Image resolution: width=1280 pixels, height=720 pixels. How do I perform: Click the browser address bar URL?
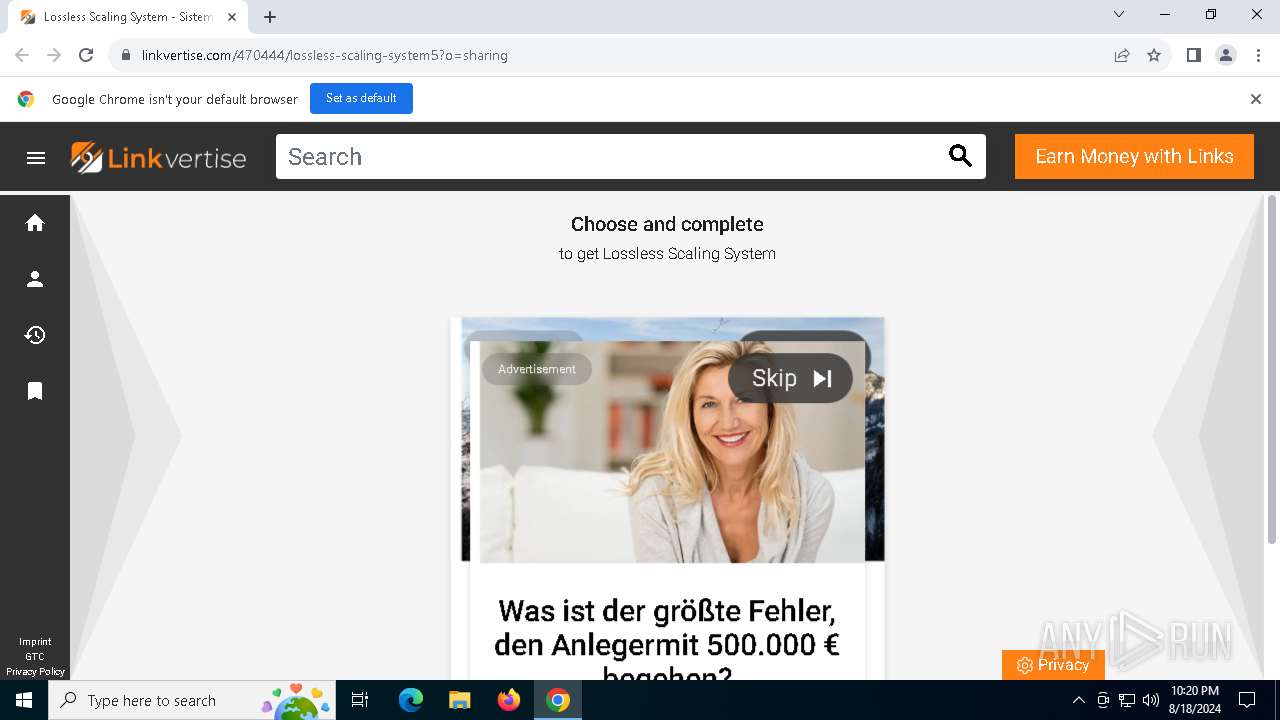325,55
